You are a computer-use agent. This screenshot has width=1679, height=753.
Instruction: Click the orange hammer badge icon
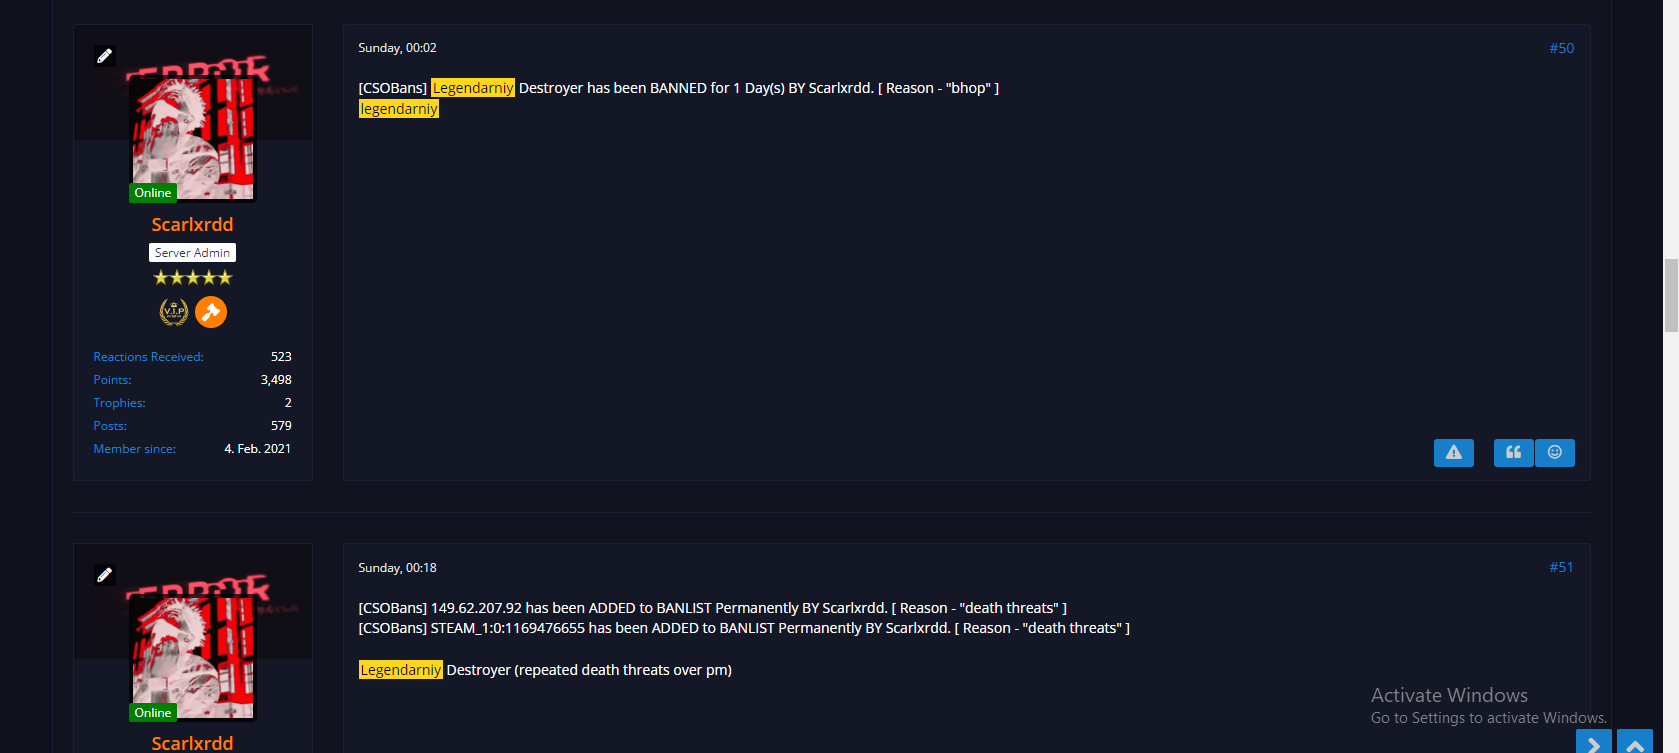211,312
